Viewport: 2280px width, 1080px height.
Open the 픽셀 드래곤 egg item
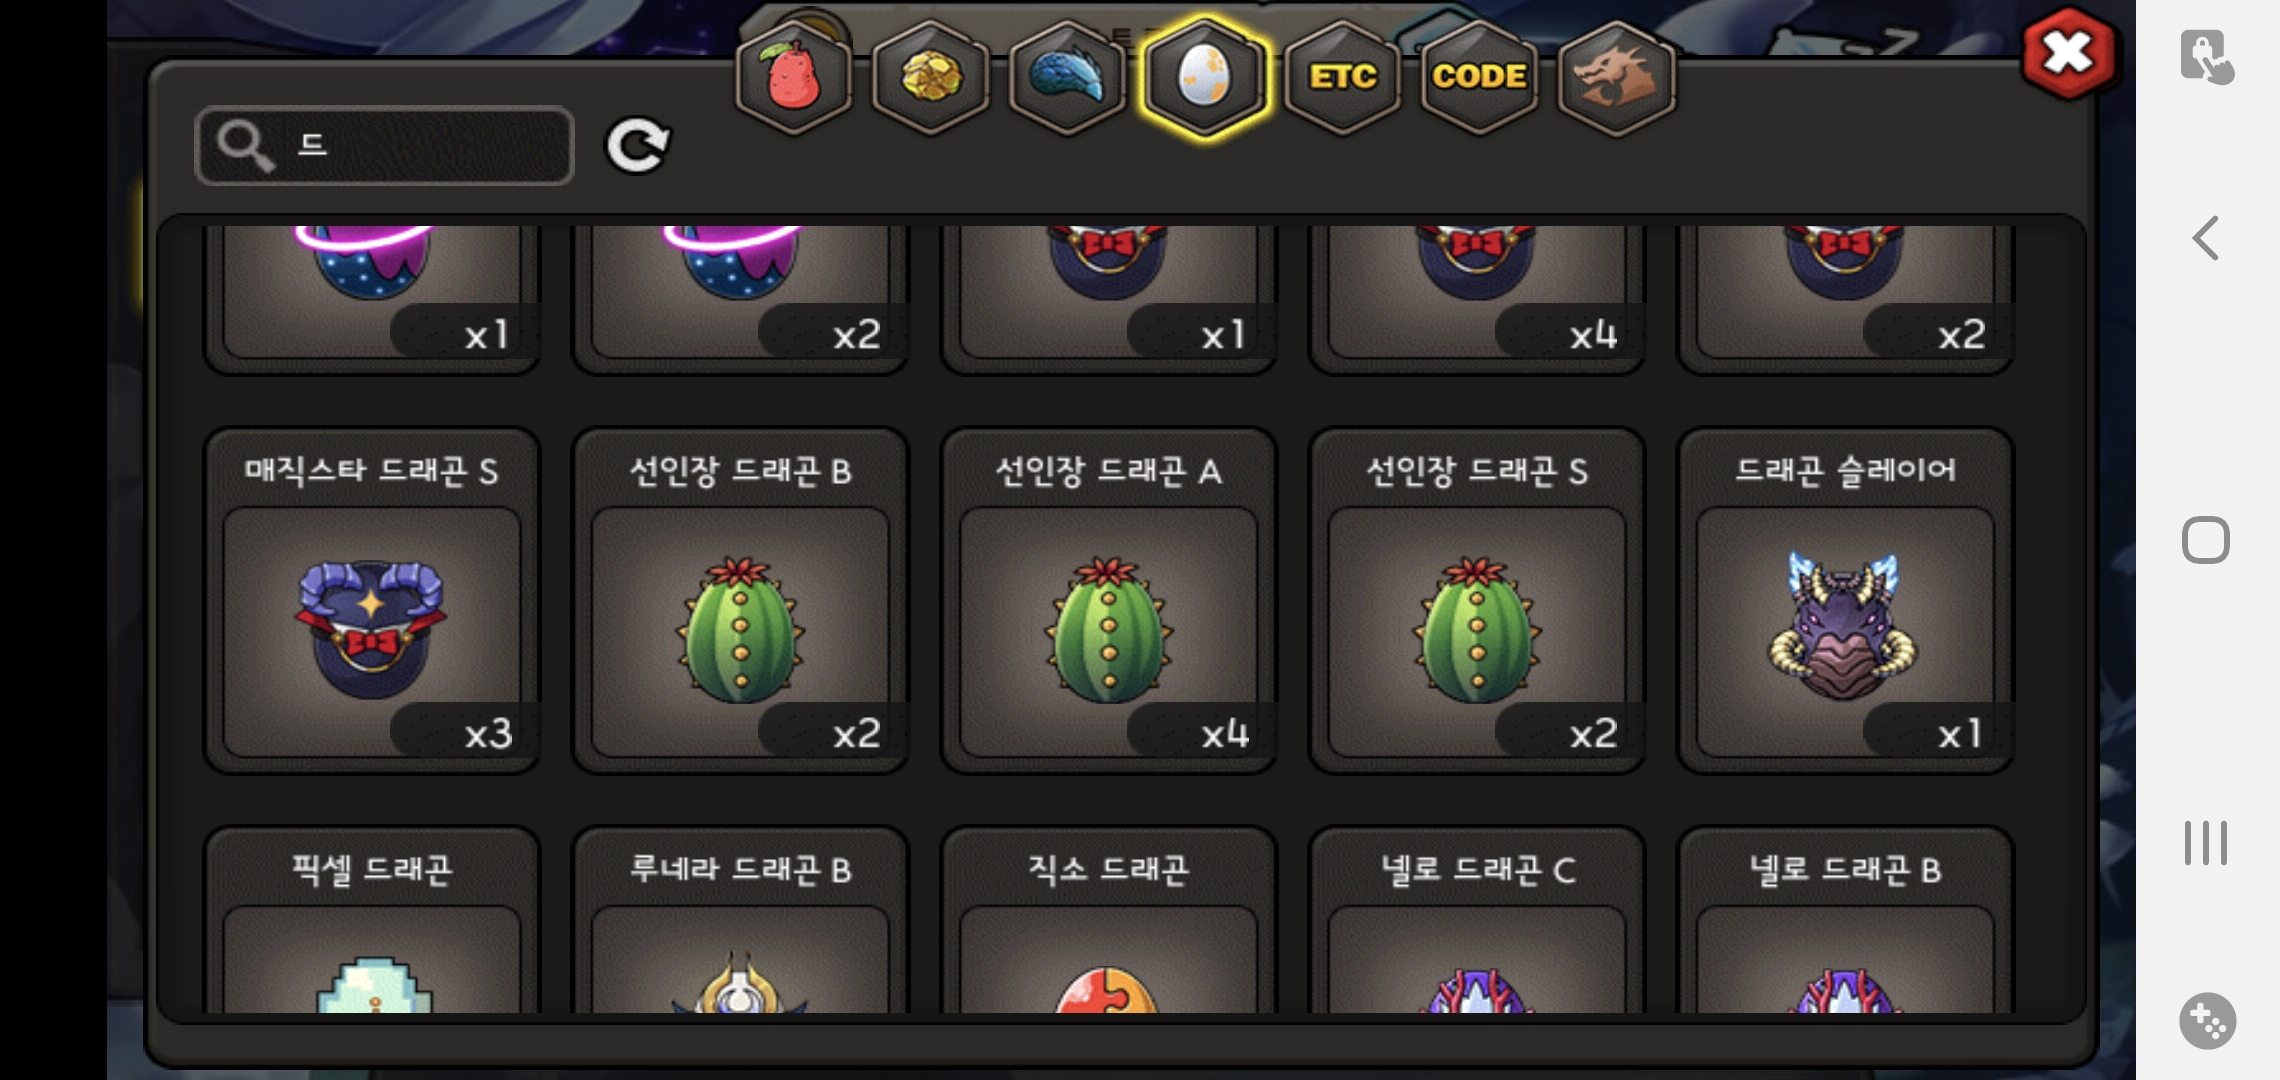pyautogui.click(x=372, y=920)
